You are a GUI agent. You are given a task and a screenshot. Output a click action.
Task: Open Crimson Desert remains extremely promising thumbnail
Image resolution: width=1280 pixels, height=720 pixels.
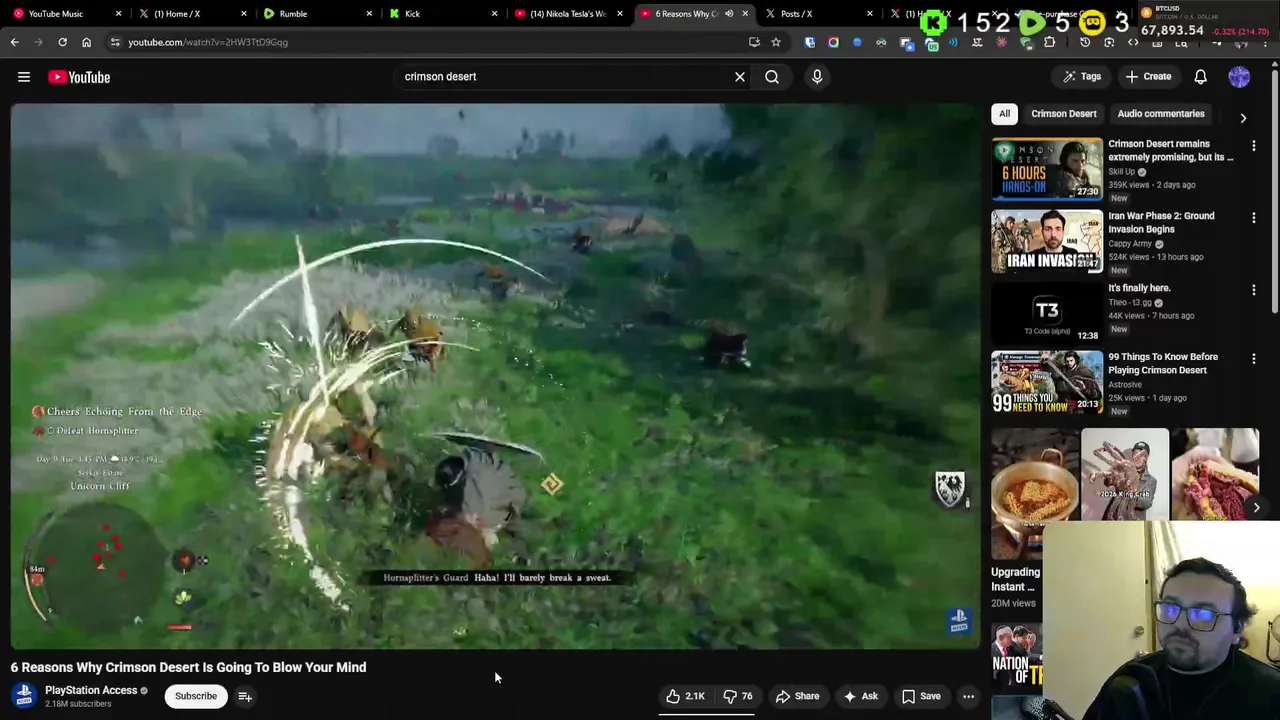click(x=1047, y=169)
